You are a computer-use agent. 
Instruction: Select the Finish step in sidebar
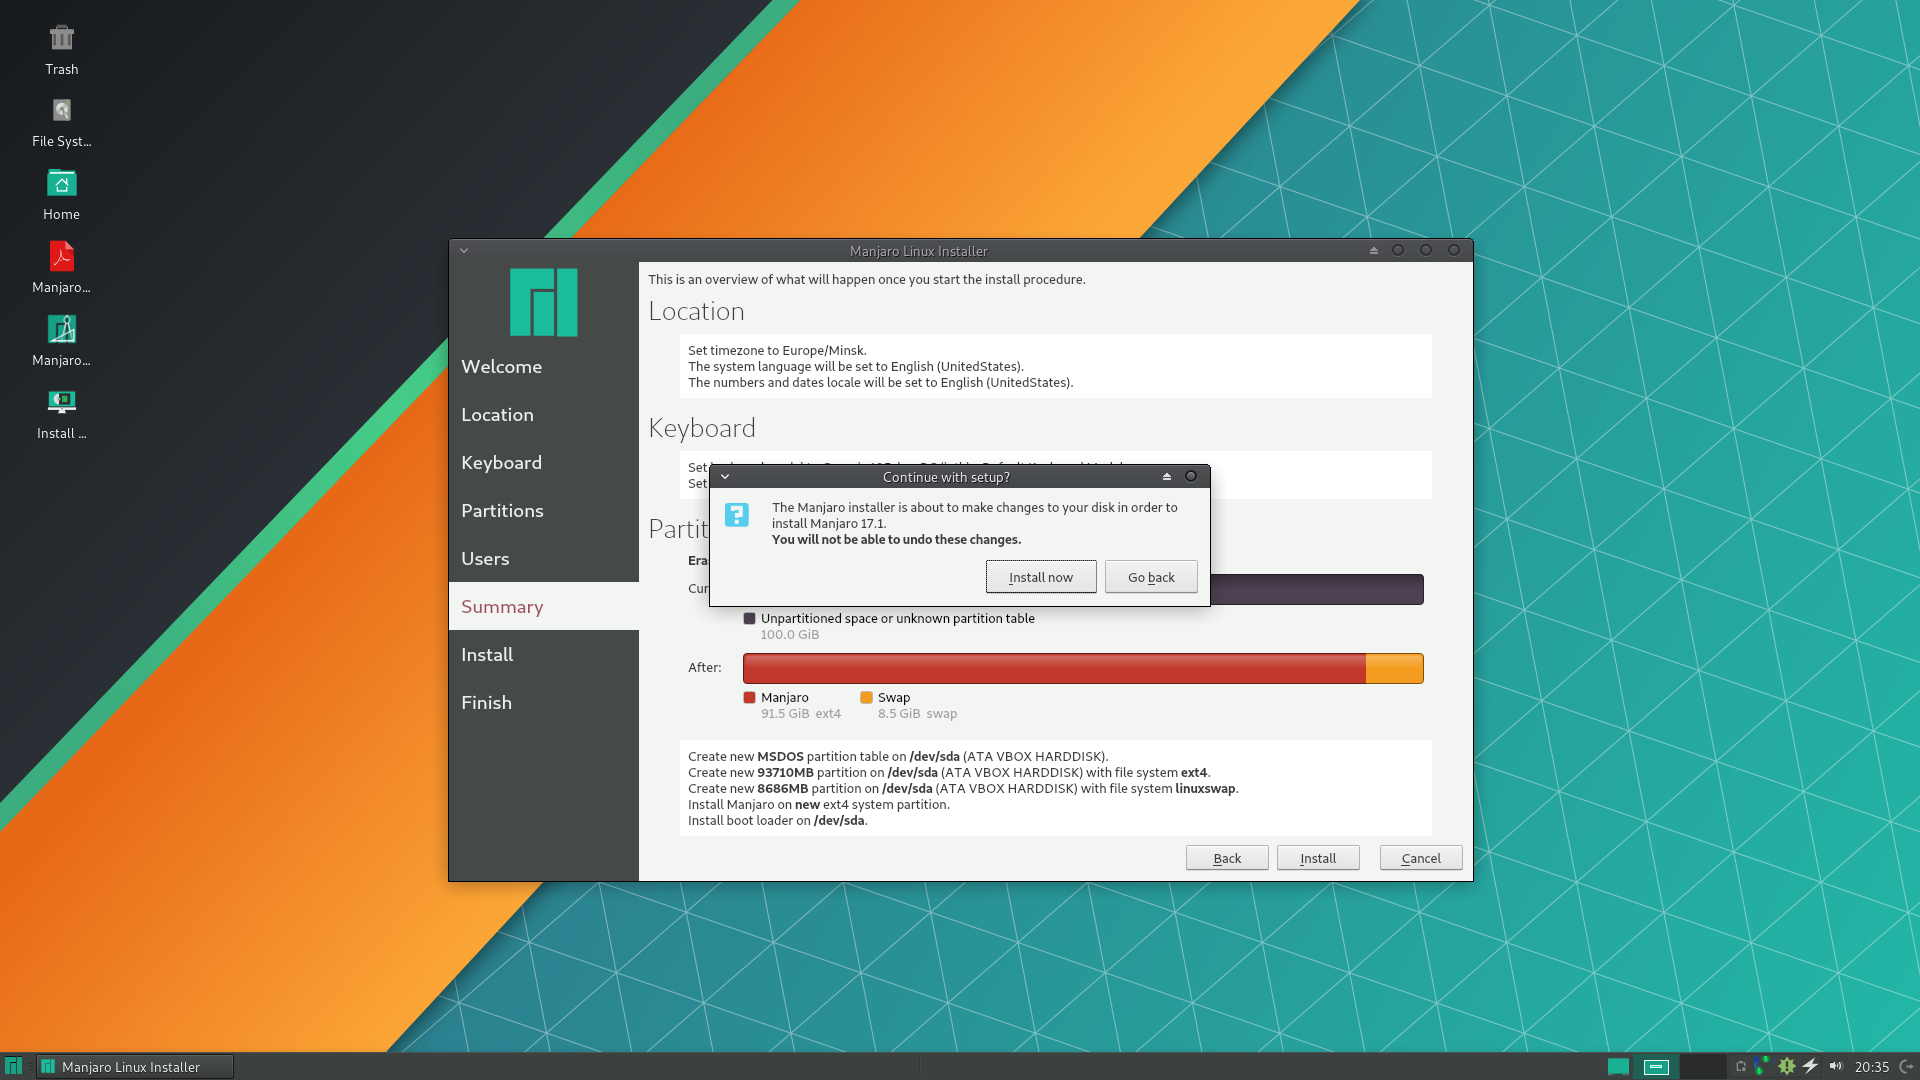point(544,703)
